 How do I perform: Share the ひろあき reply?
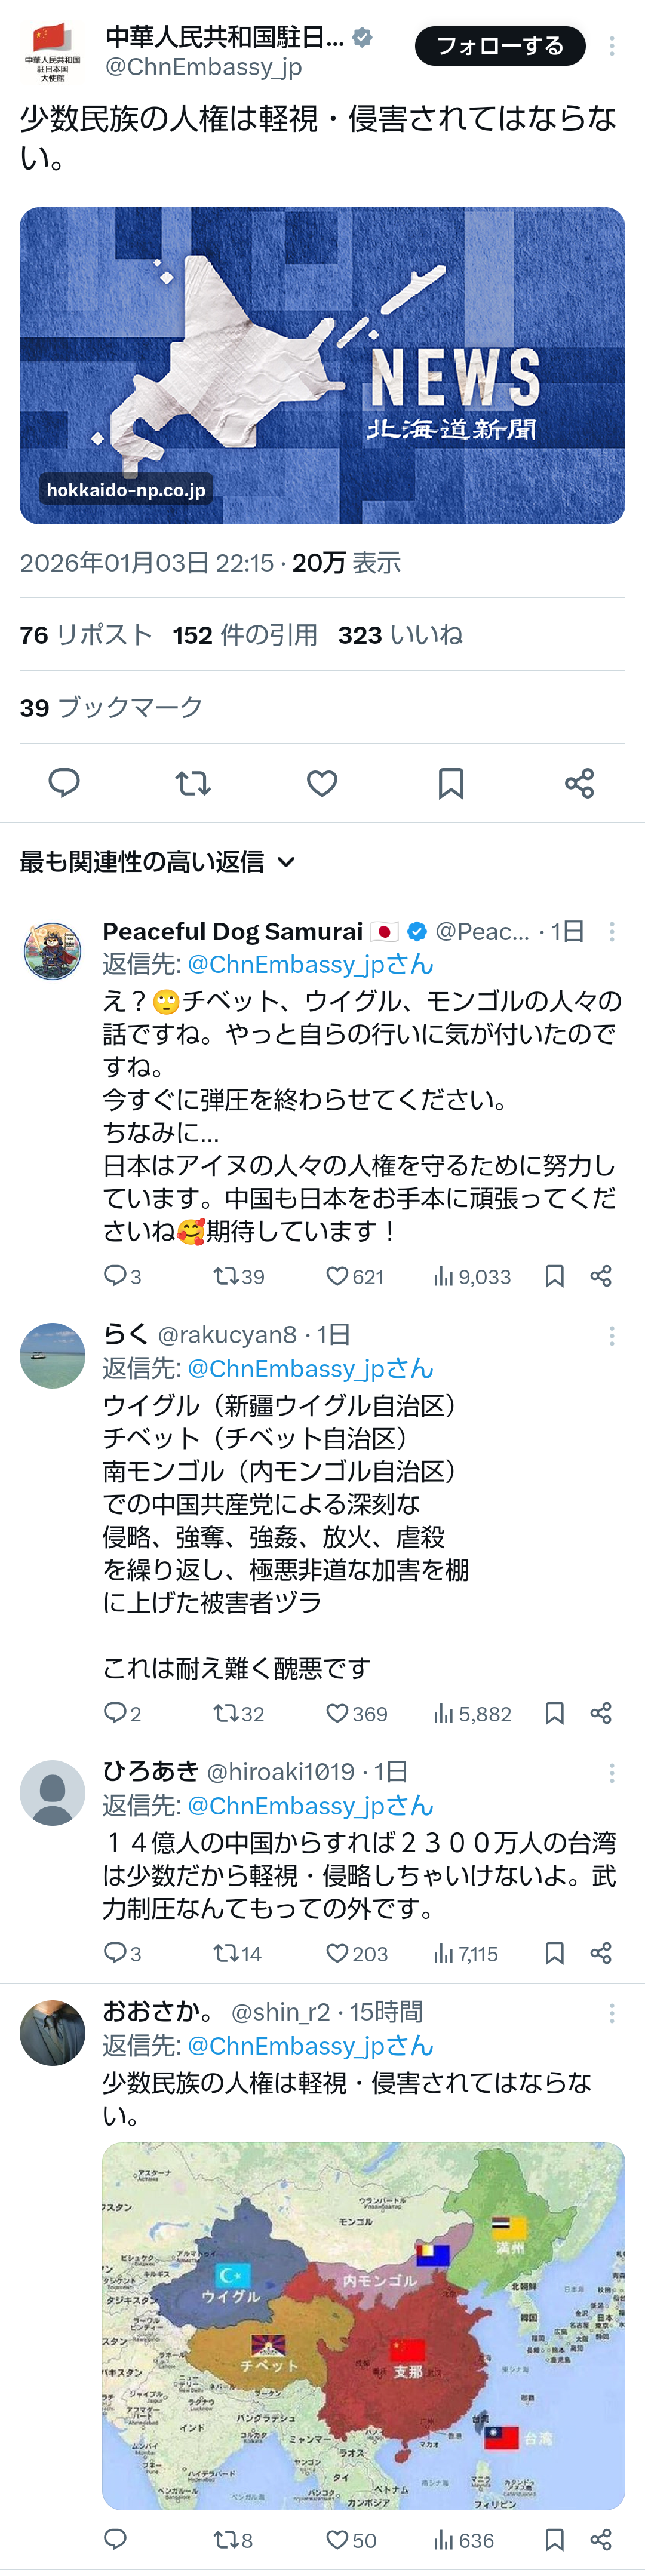pyautogui.click(x=601, y=1954)
